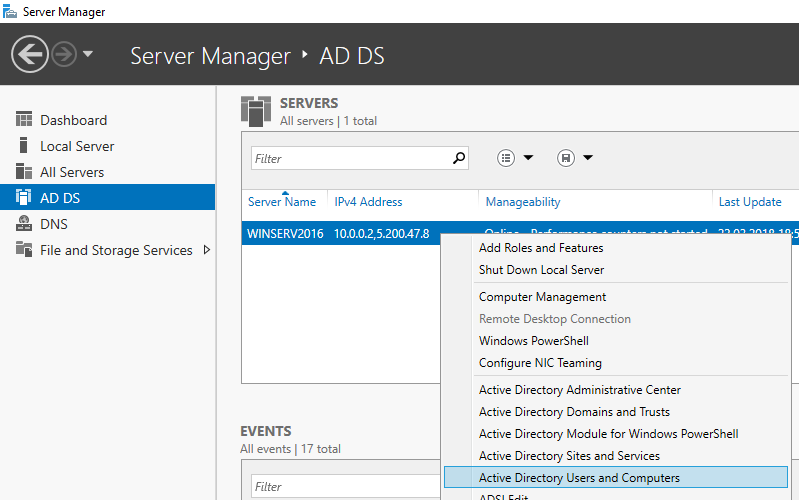Open the list options dropdown arrow
The height and width of the screenshot is (500, 799).
click(x=528, y=157)
